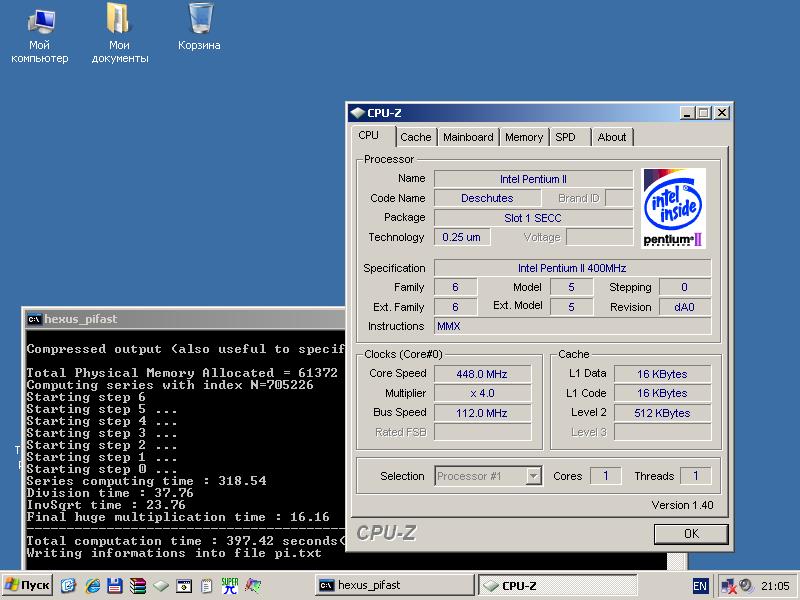
Task: Click the Level 2 cache value 512 KBytes
Action: point(662,413)
